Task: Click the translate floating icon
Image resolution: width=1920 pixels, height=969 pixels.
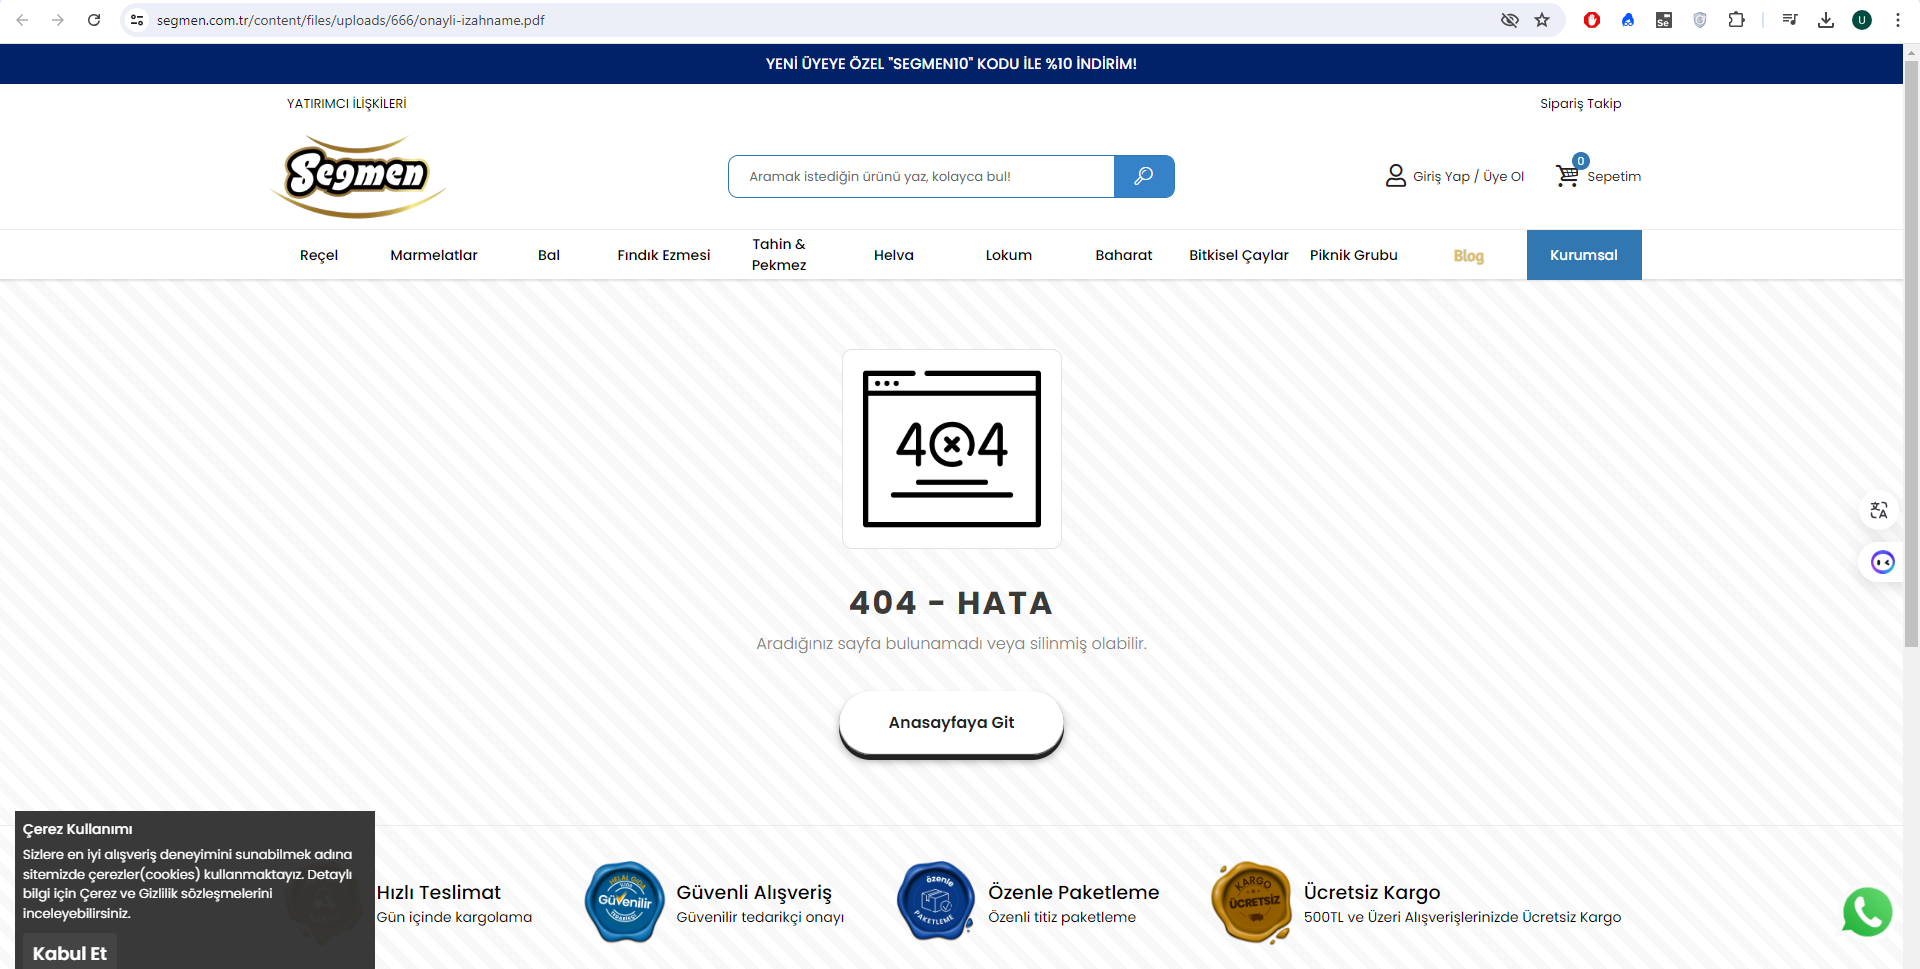Action: click(x=1879, y=510)
